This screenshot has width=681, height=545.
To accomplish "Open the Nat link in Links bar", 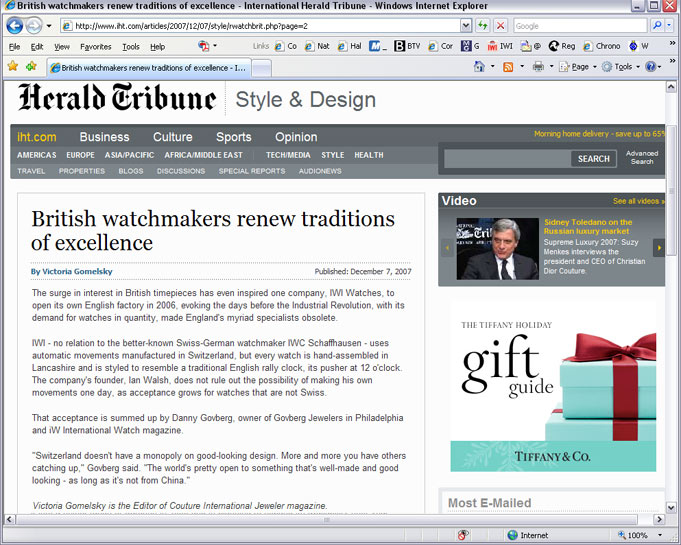I will [317, 46].
